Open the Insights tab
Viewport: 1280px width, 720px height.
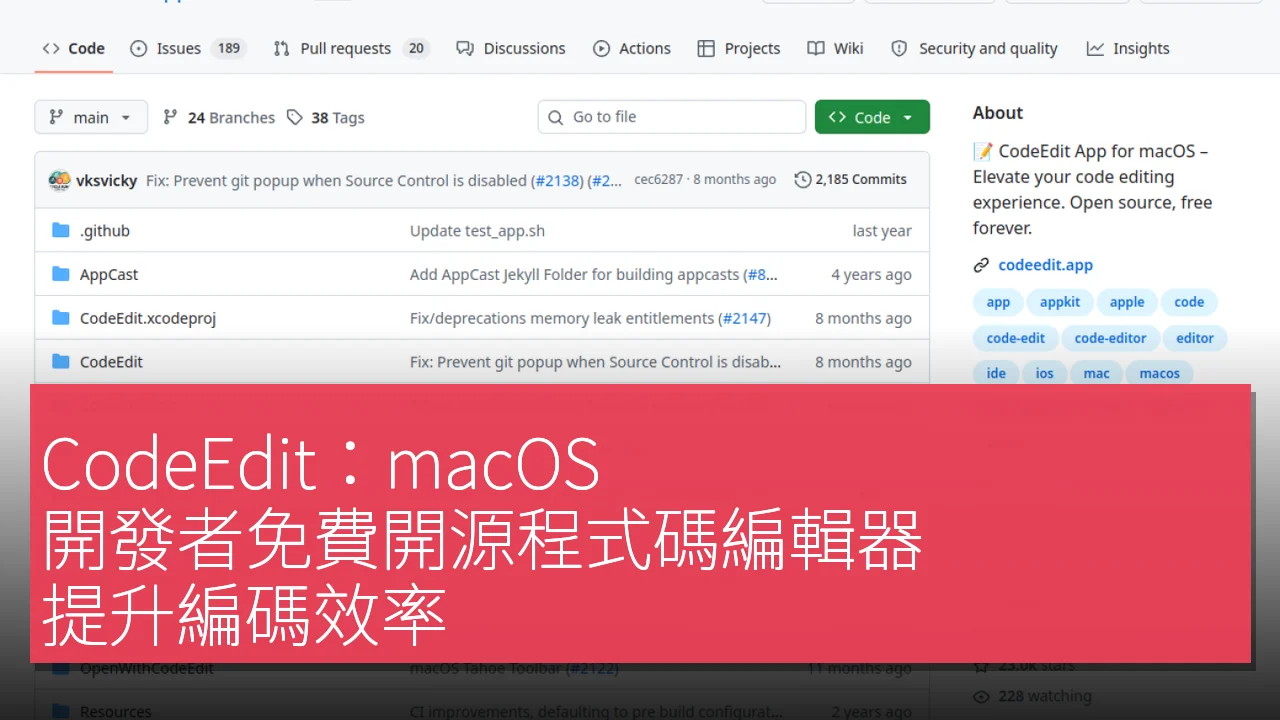(1128, 48)
